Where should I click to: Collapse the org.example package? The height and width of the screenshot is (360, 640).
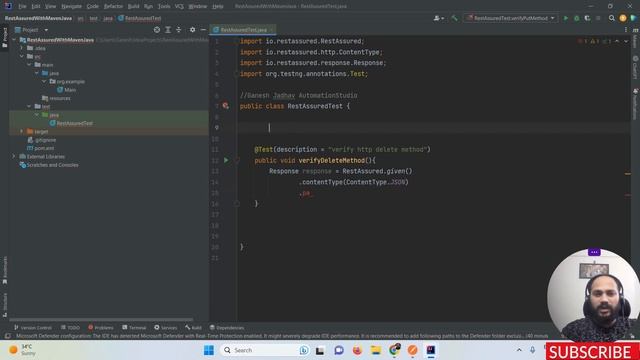click(x=44, y=82)
